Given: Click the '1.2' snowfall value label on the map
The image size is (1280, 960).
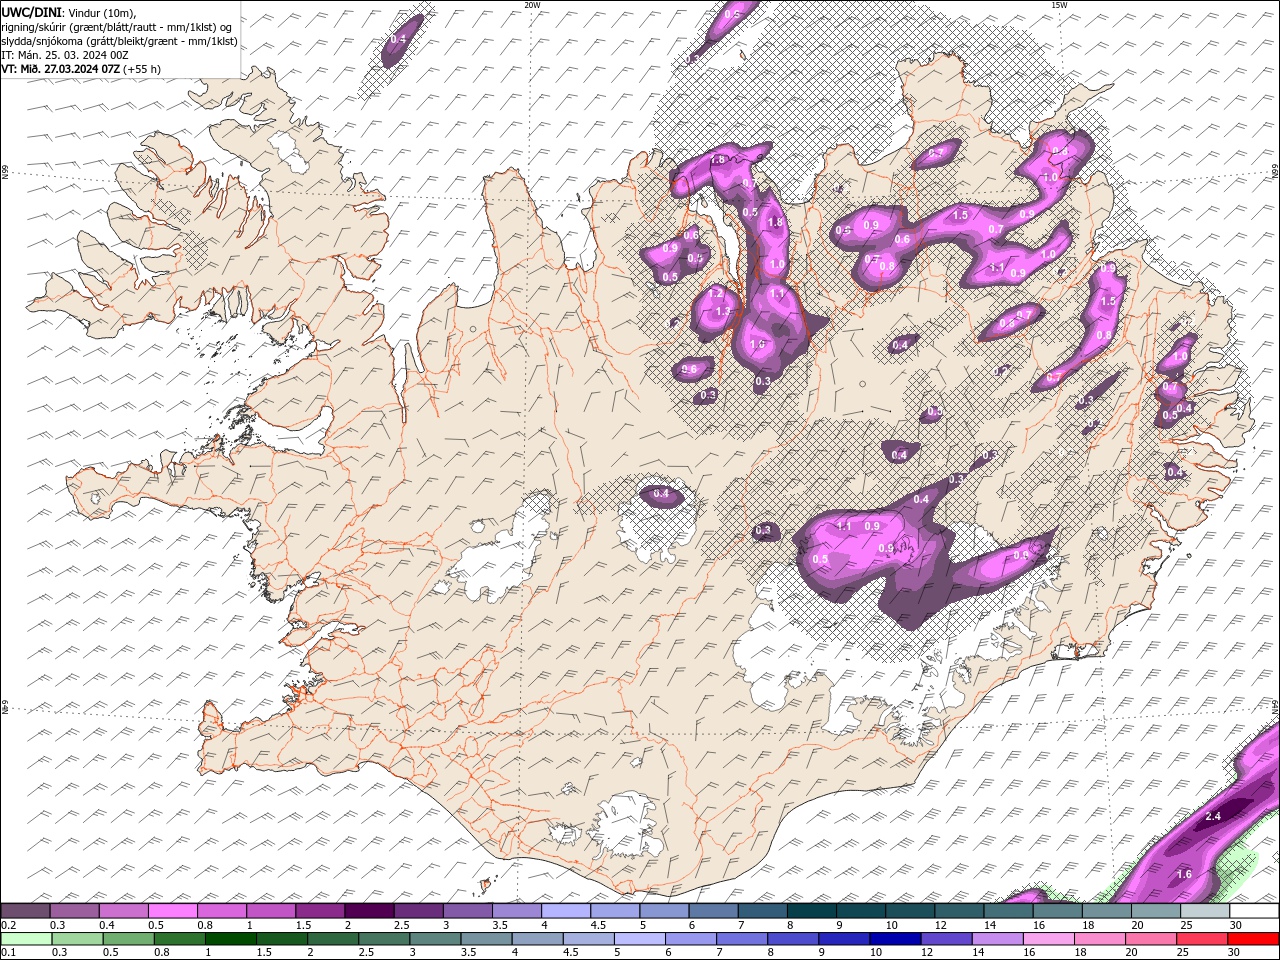Looking at the screenshot, I should point(716,294).
